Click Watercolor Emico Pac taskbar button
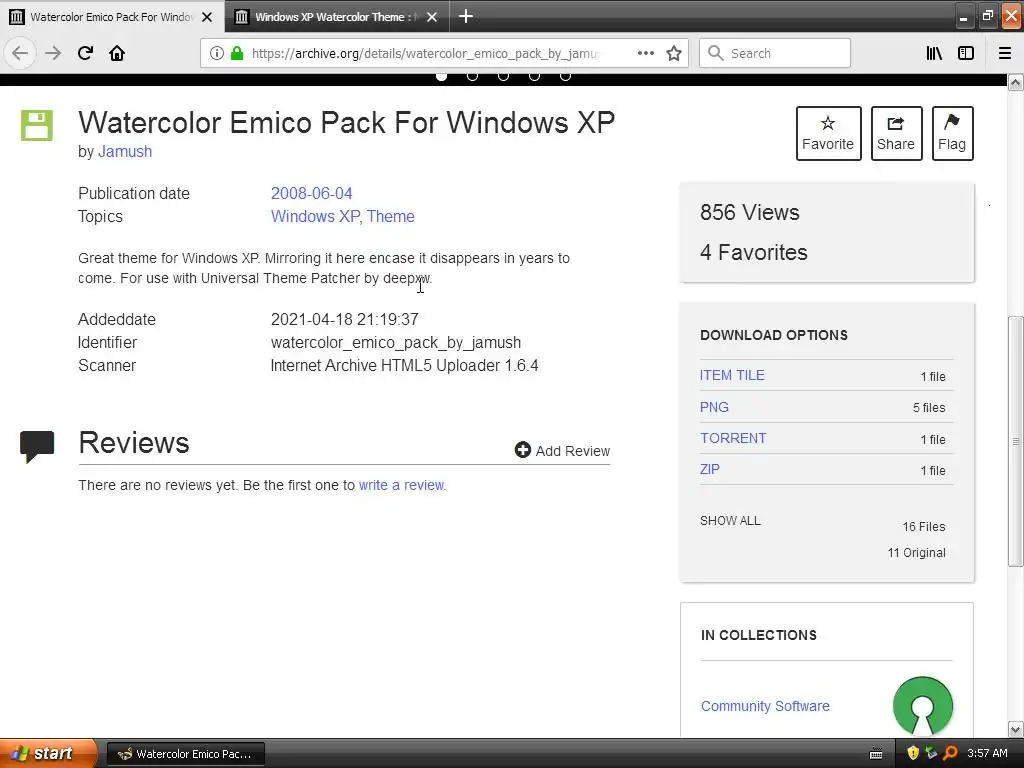Viewport: 1024px width, 768px height. 185,754
